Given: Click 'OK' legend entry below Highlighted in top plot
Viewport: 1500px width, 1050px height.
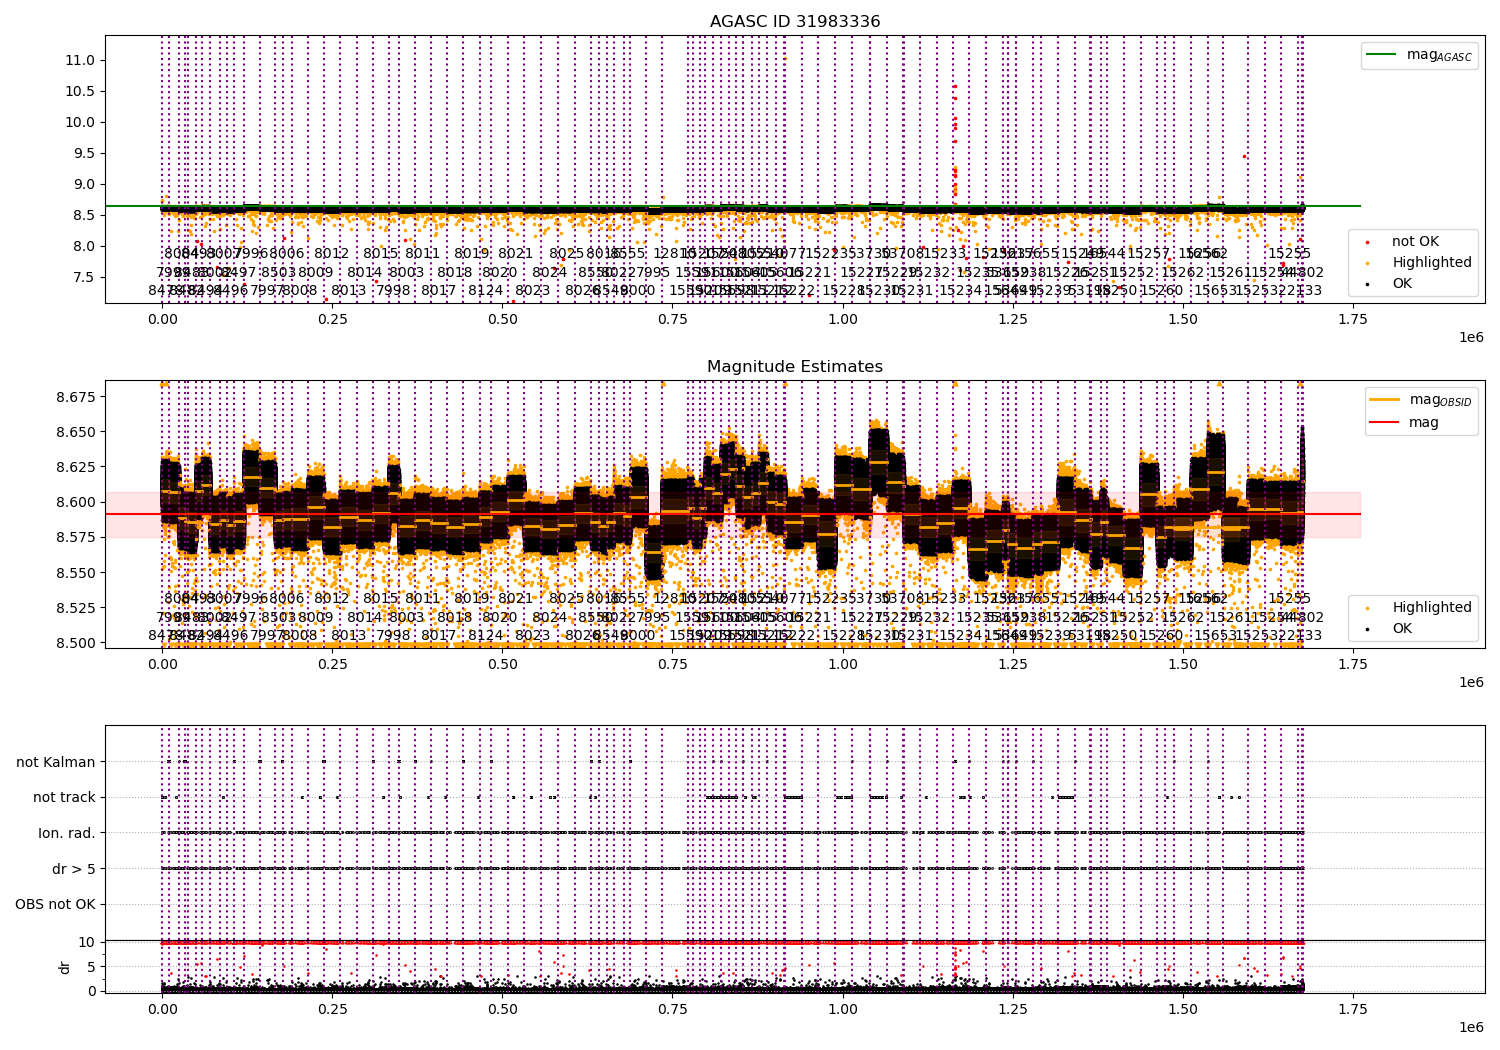Looking at the screenshot, I should tap(1402, 283).
